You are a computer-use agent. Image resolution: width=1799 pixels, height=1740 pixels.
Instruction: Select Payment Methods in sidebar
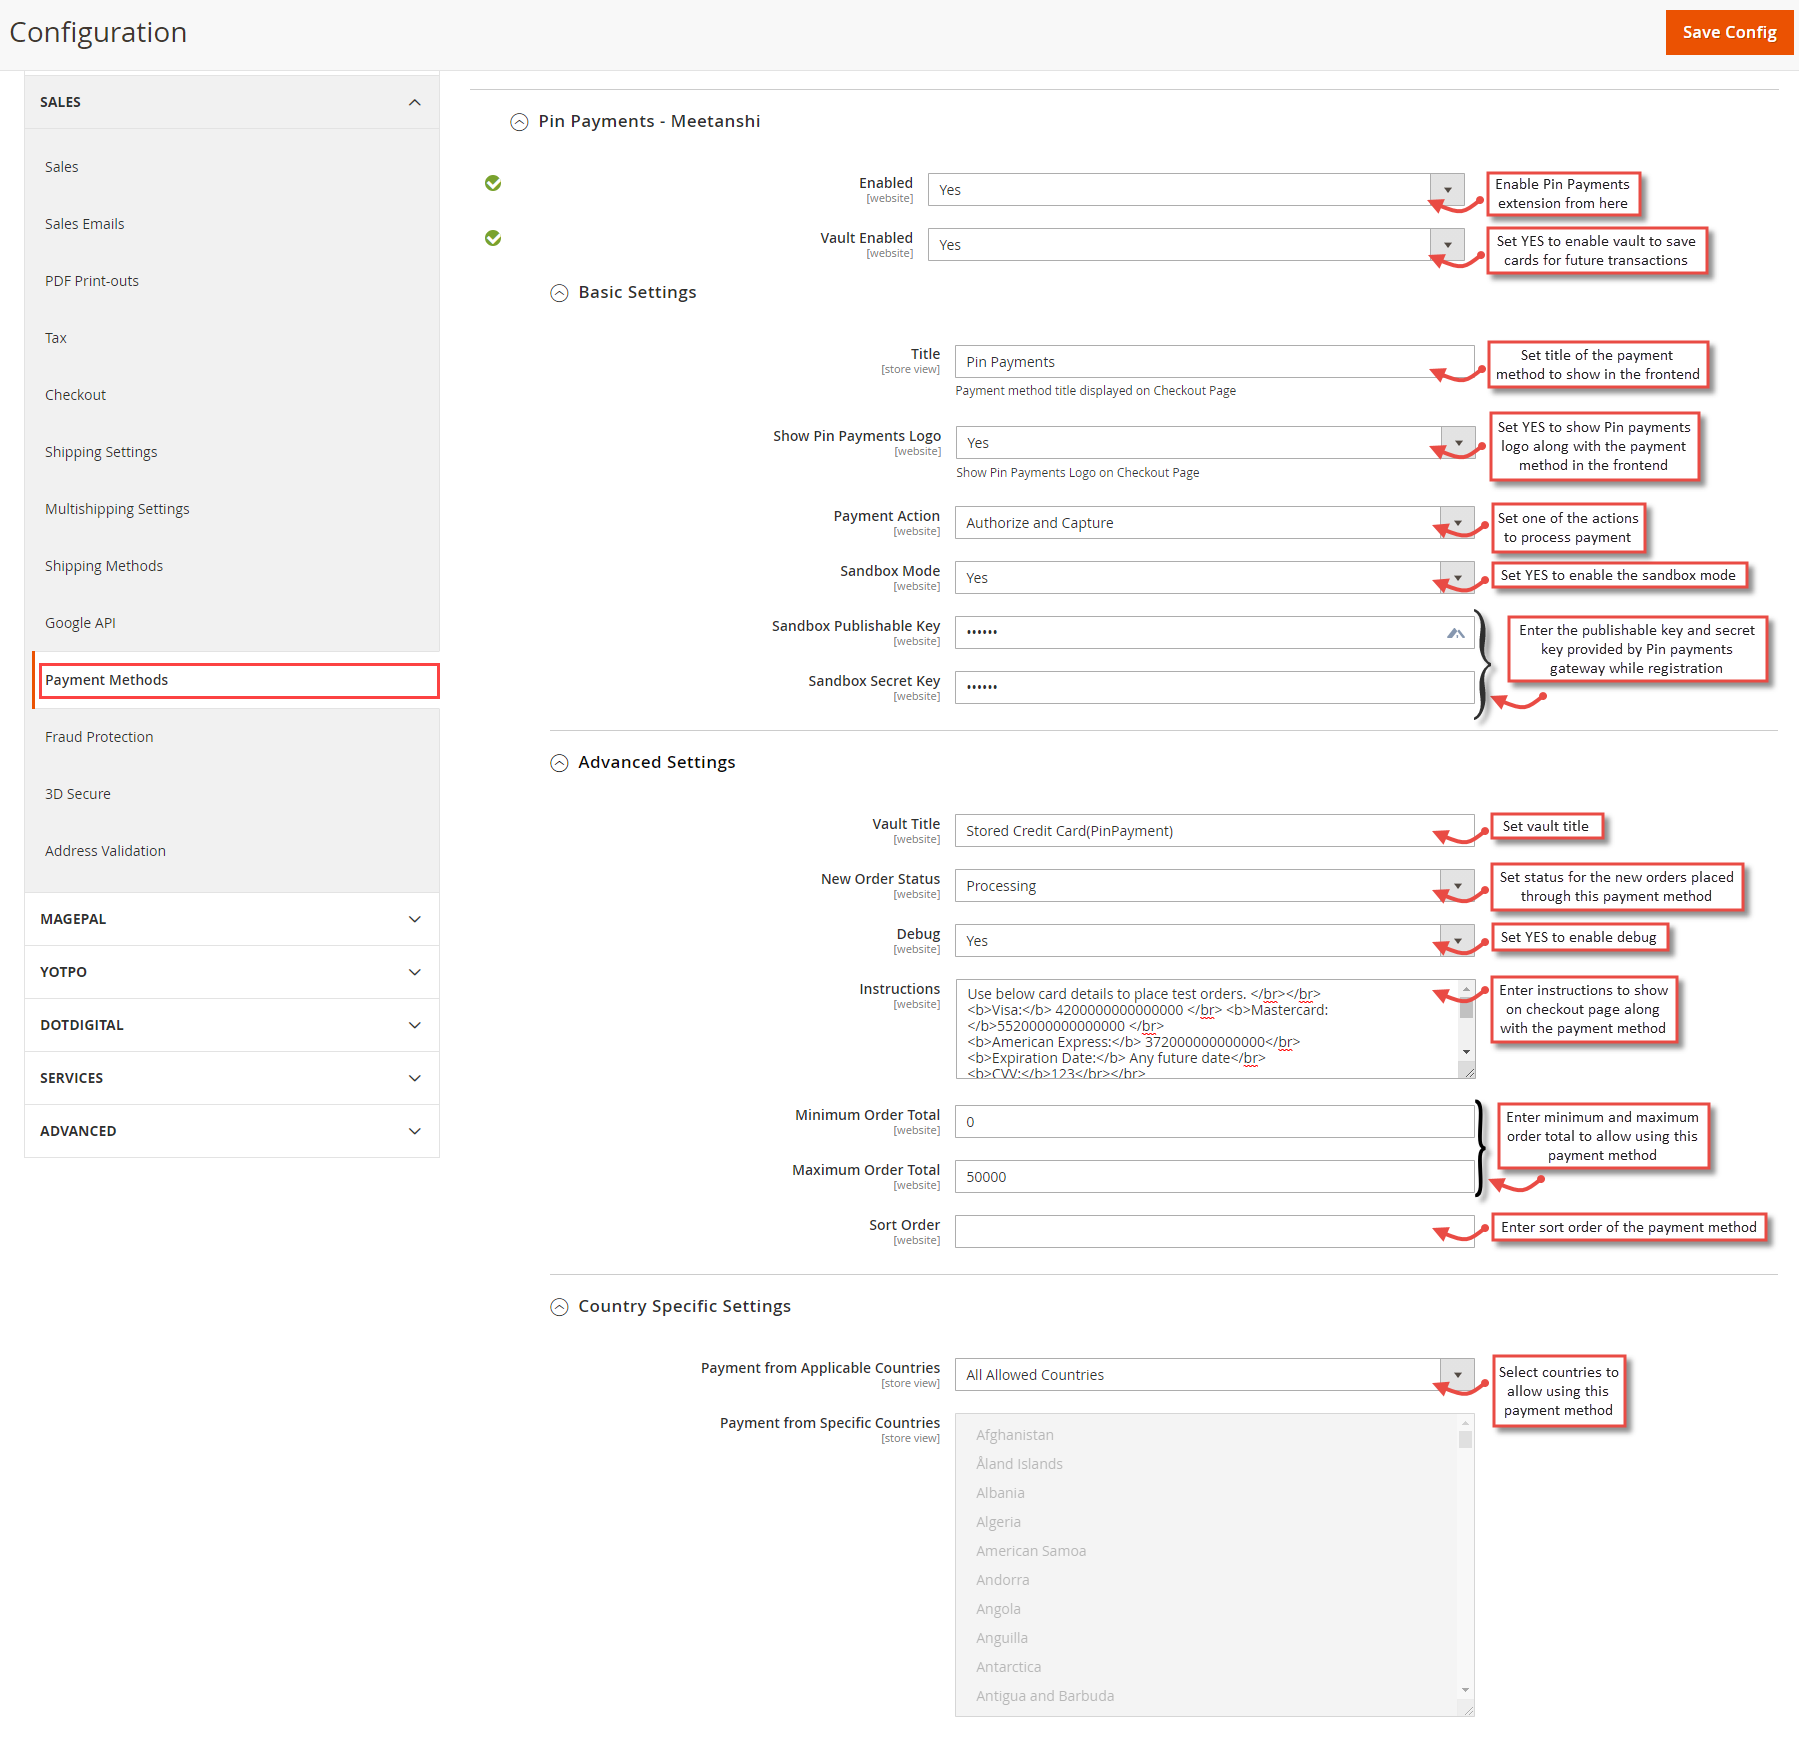pyautogui.click(x=238, y=680)
